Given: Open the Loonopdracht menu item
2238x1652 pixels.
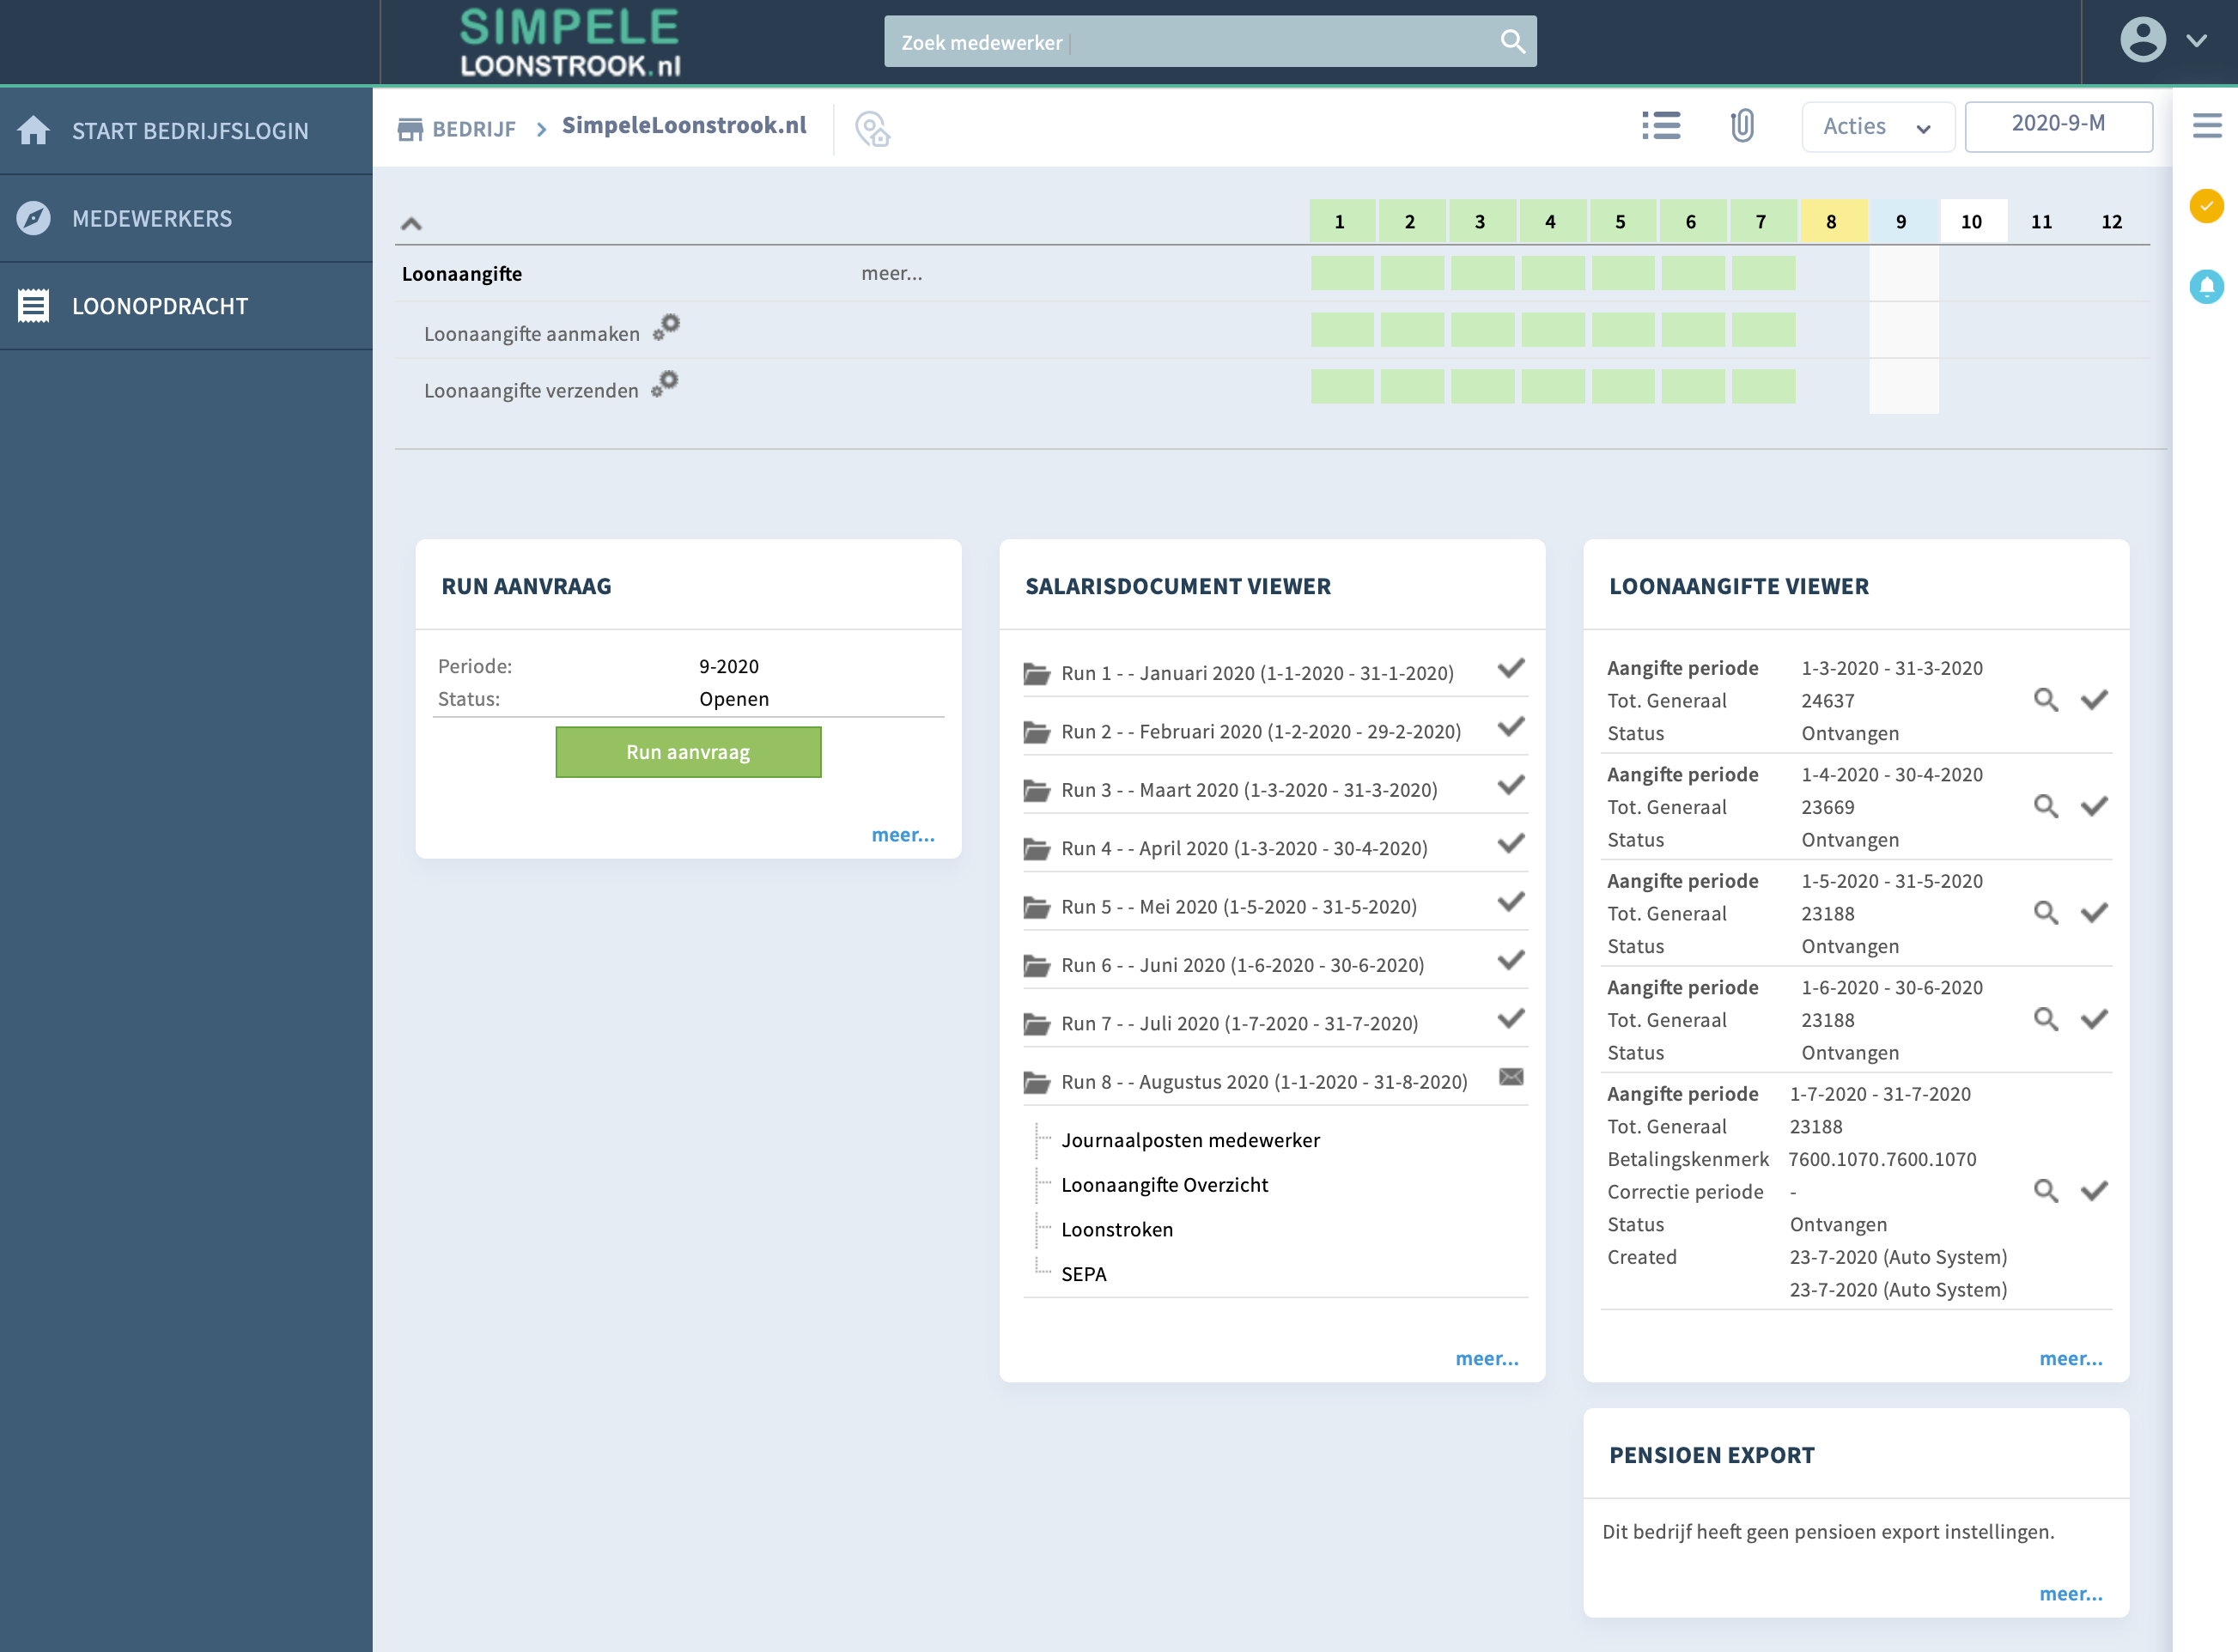Looking at the screenshot, I should (160, 306).
